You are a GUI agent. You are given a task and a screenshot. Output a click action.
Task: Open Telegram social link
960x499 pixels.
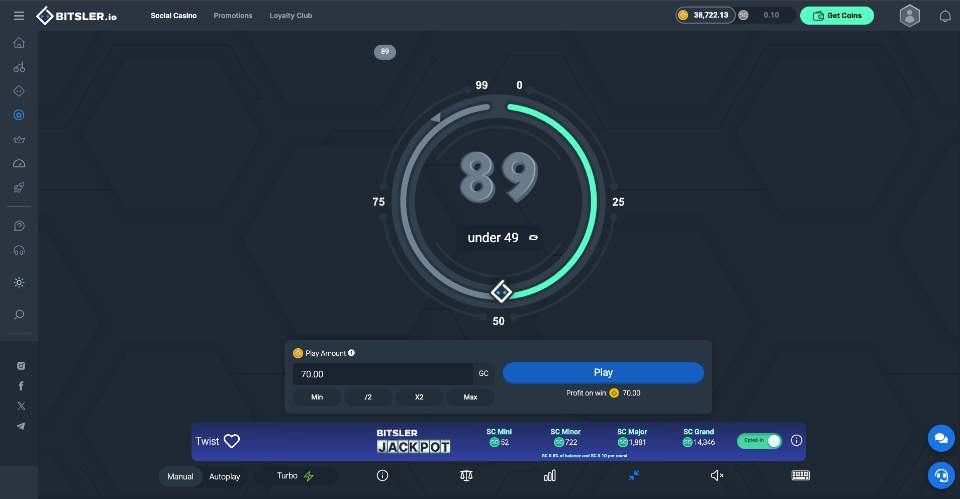(21, 426)
